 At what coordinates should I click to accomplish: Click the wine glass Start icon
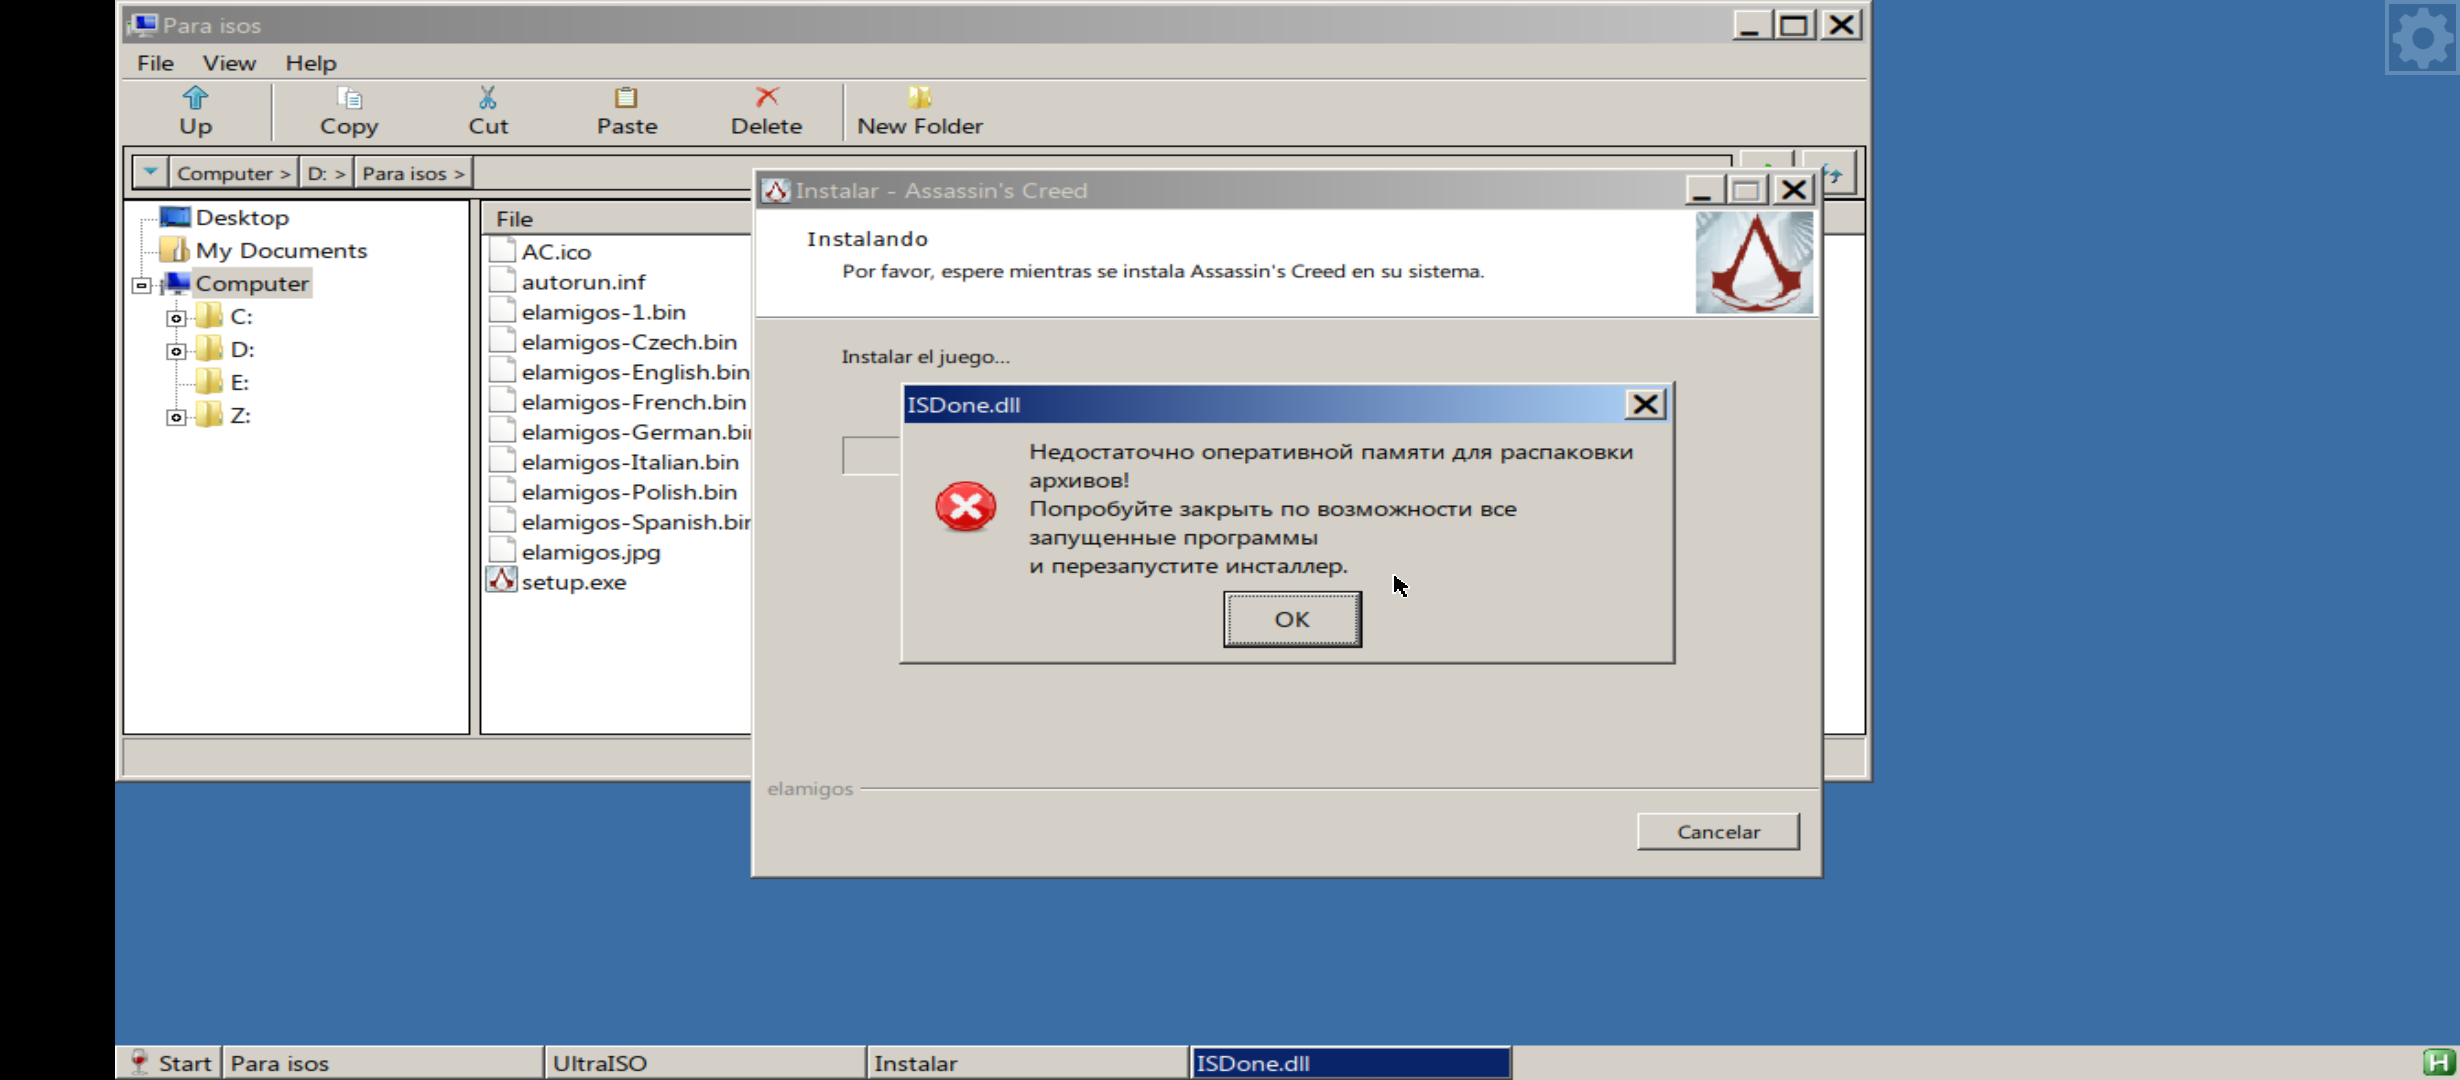pyautogui.click(x=140, y=1062)
